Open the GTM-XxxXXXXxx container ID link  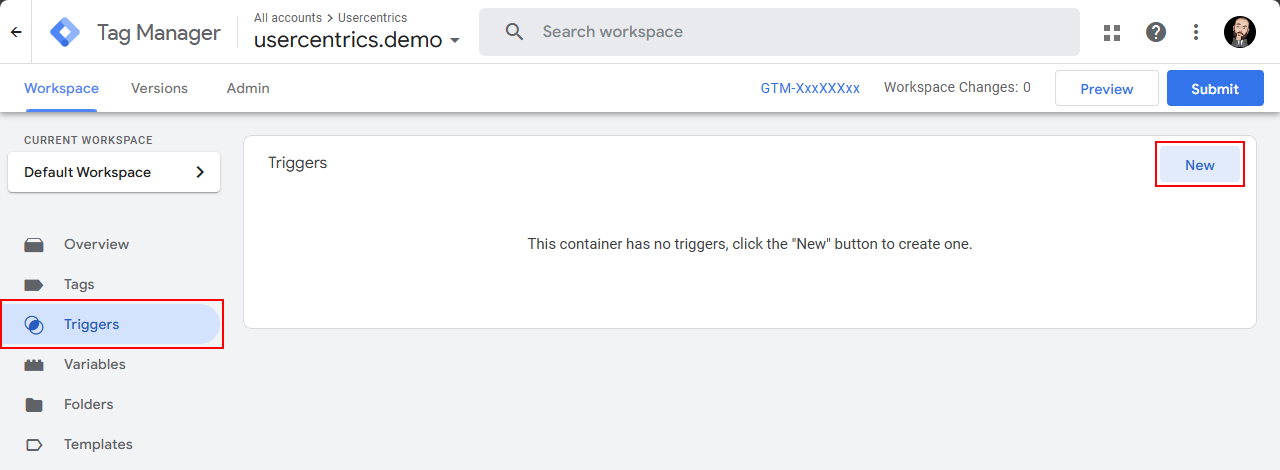[810, 88]
